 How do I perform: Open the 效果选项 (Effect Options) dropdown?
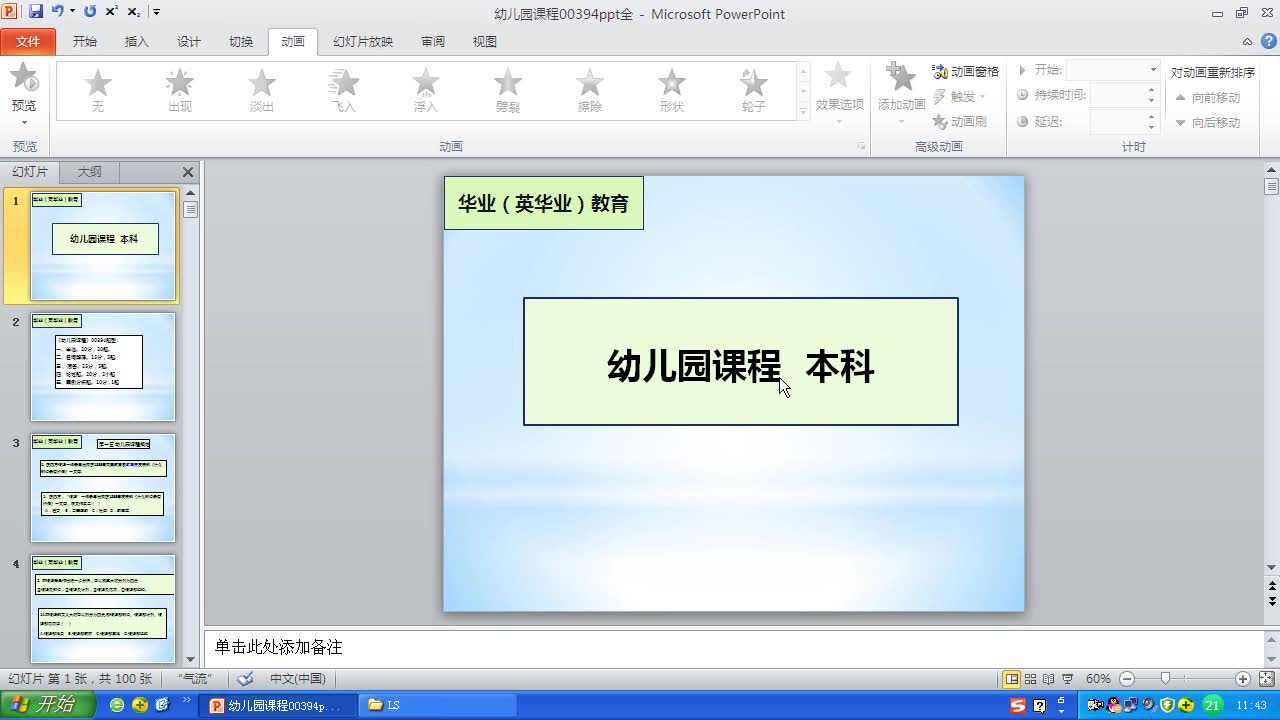[x=840, y=94]
